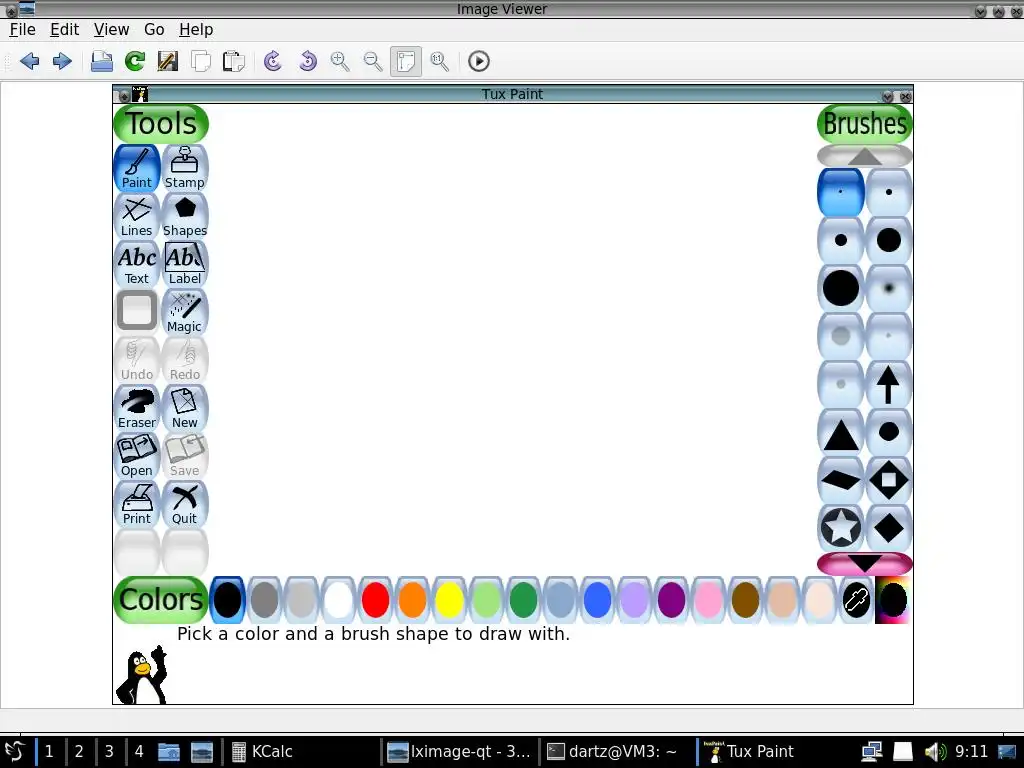Click the grayed Save tool
Screen dimensions: 1024x768
tap(185, 456)
